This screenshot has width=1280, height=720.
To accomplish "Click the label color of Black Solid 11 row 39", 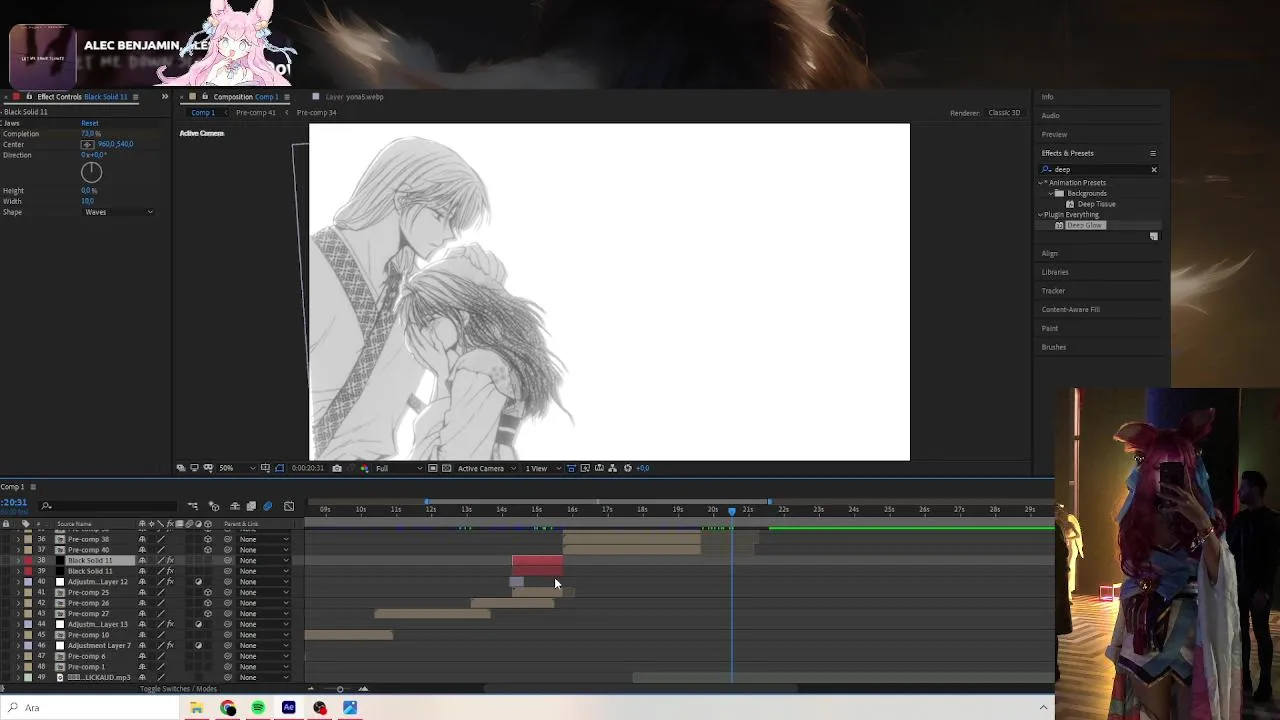I will tap(28, 571).
